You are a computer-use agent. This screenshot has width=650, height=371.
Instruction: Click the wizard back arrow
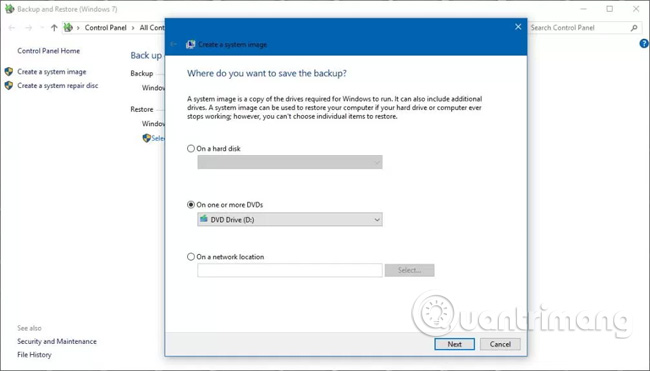[x=174, y=44]
